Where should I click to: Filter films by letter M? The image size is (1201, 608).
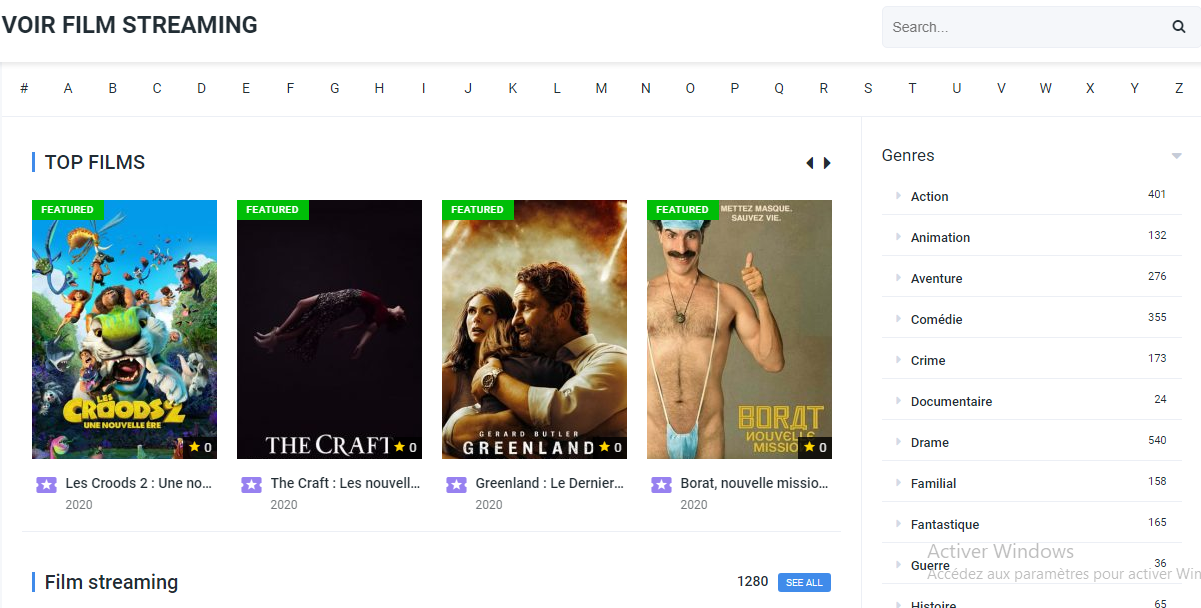click(x=601, y=88)
